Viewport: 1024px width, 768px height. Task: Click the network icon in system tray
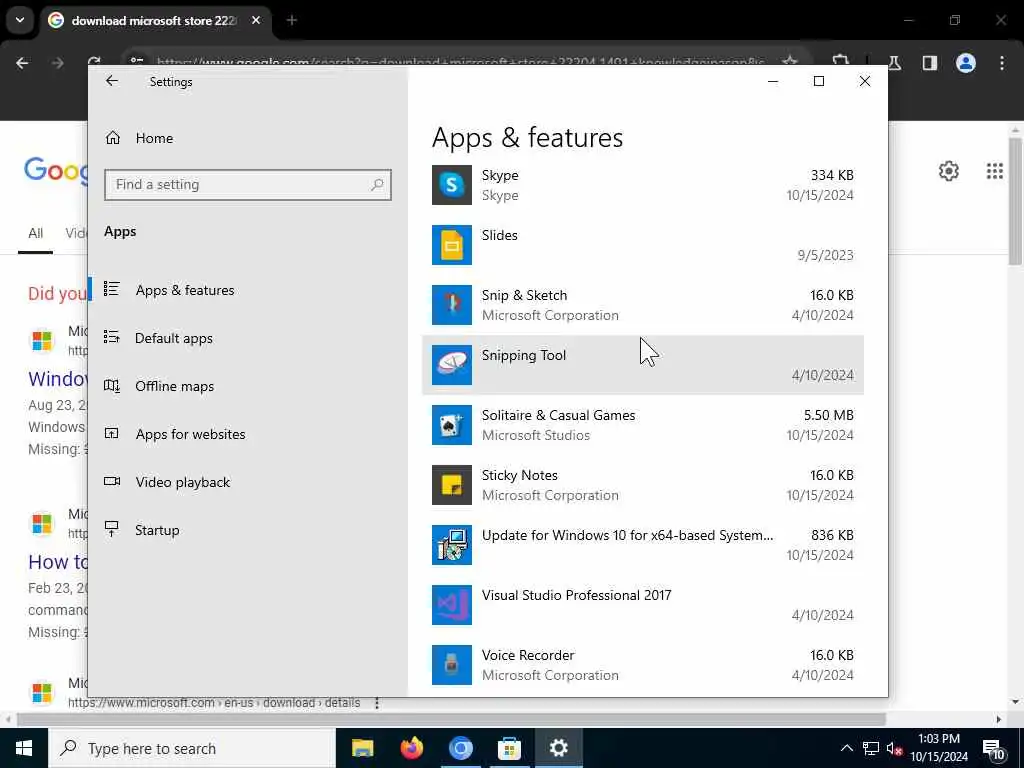pos(871,748)
